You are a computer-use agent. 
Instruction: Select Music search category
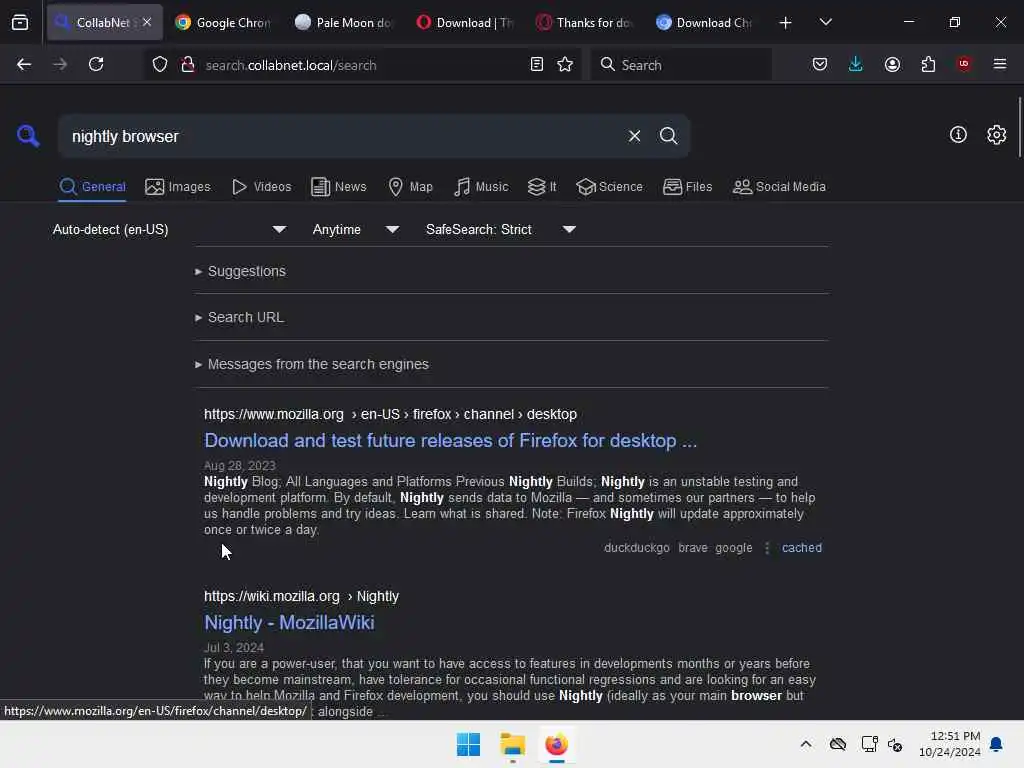pyautogui.click(x=481, y=187)
